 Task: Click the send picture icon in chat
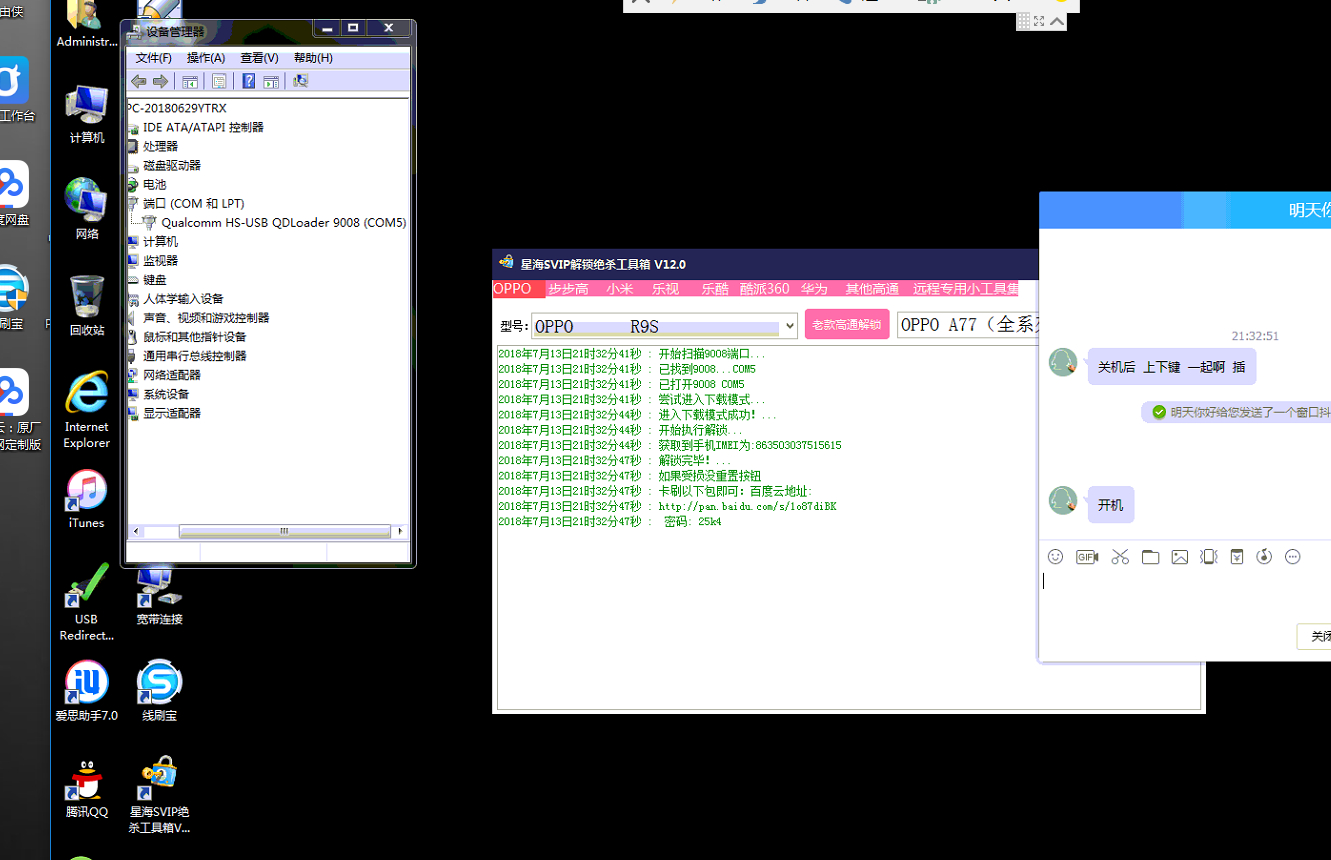[1180, 557]
